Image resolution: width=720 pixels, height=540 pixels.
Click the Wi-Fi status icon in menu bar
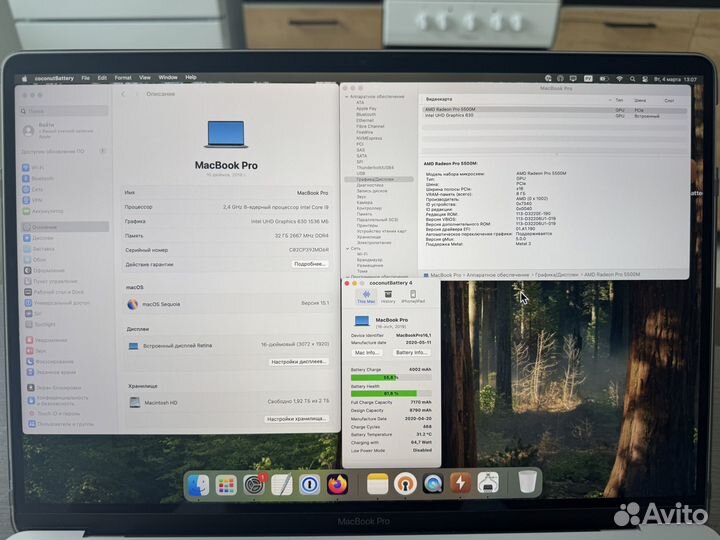pyautogui.click(x=619, y=79)
